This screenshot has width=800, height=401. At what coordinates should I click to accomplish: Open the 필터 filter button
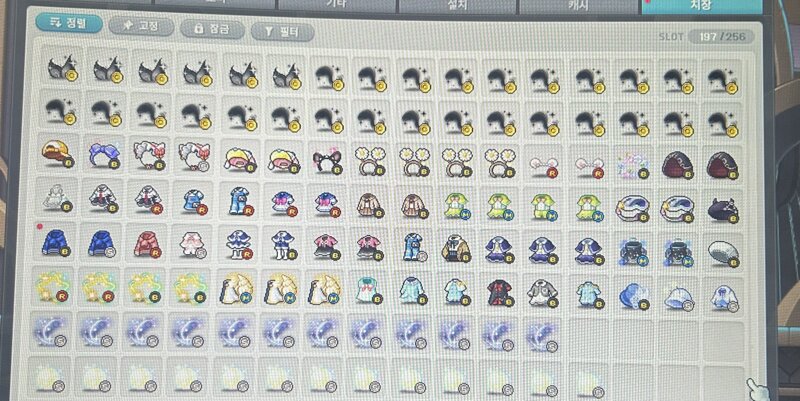coord(282,32)
